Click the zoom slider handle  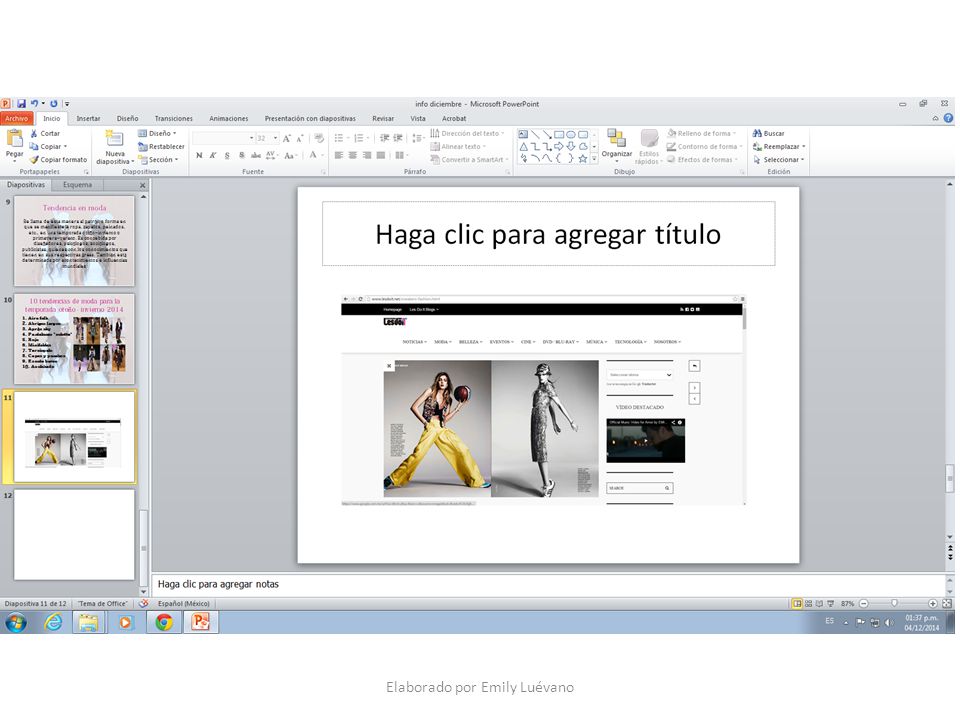click(894, 604)
